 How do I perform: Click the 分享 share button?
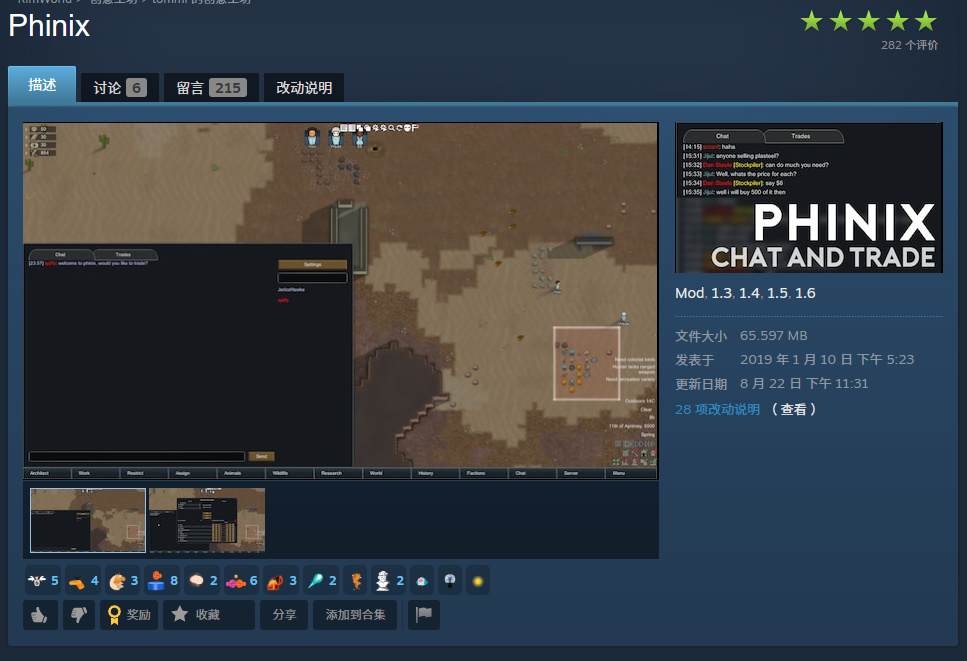284,615
